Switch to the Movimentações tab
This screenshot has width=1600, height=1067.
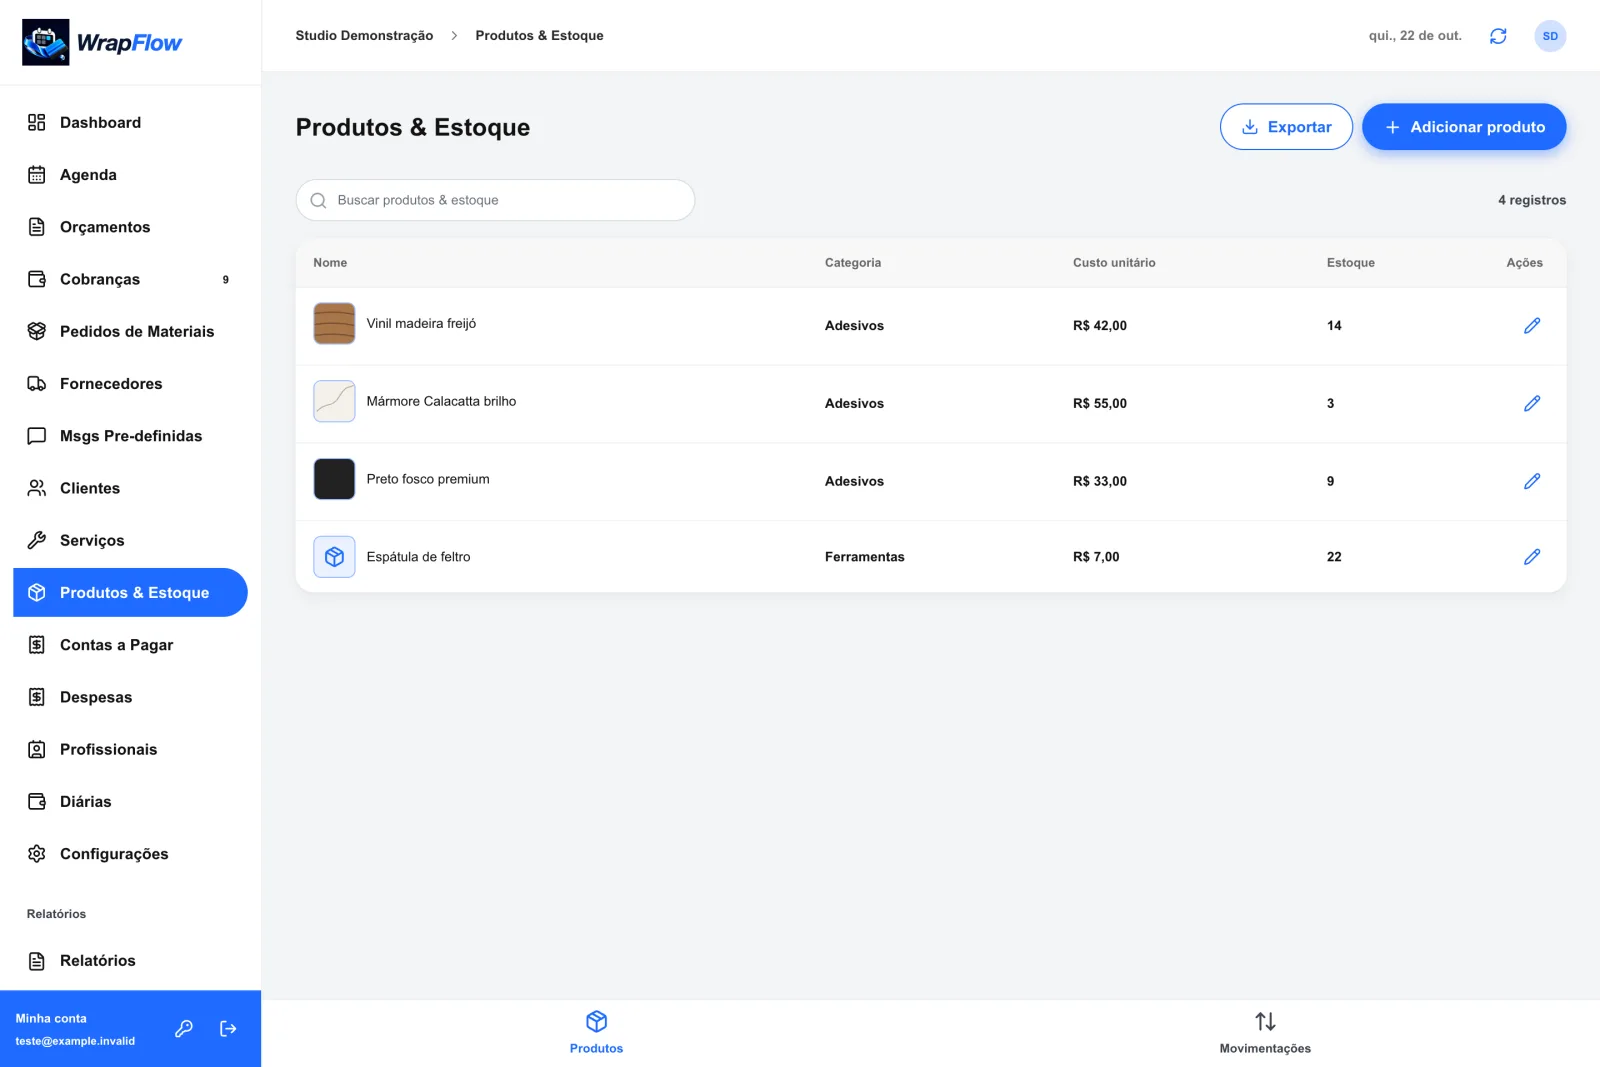pyautogui.click(x=1265, y=1034)
